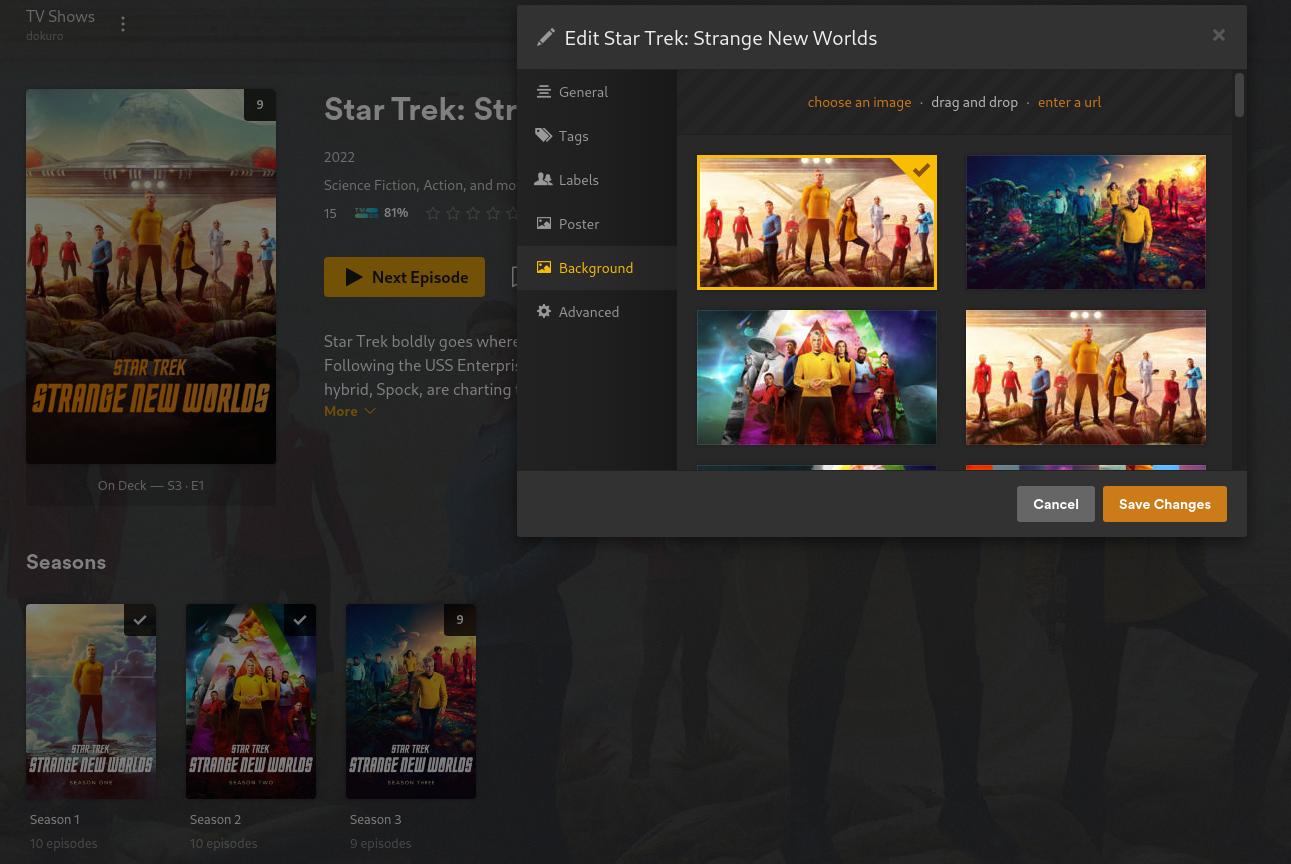Rate the show one star
Screen dimensions: 1291x864
433,213
